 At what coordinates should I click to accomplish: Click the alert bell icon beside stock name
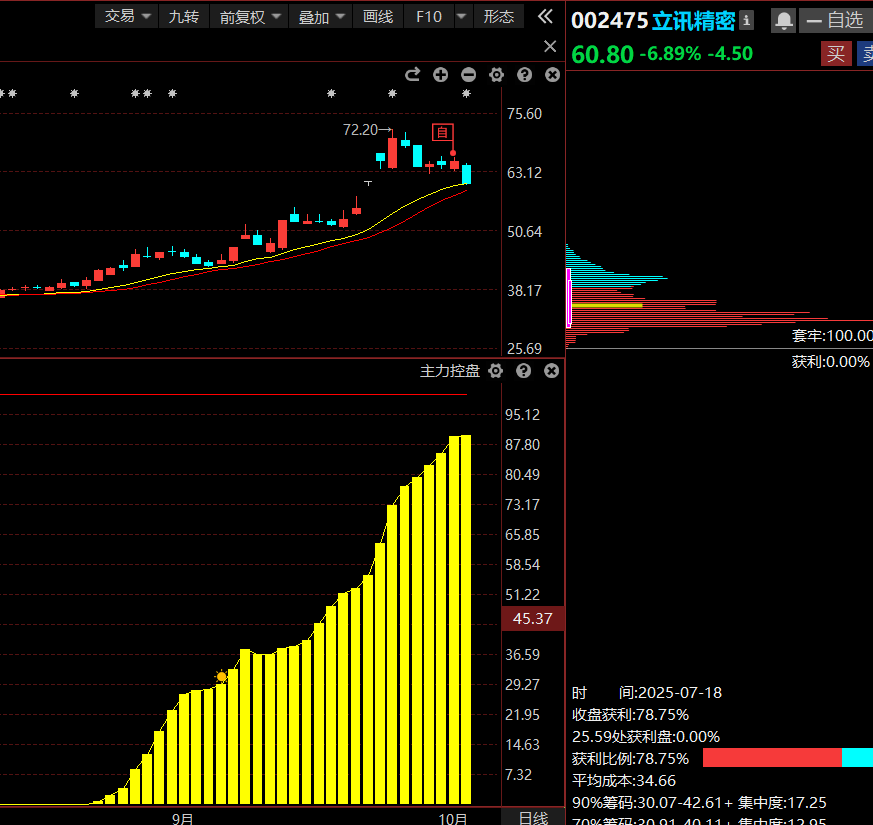[x=783, y=20]
